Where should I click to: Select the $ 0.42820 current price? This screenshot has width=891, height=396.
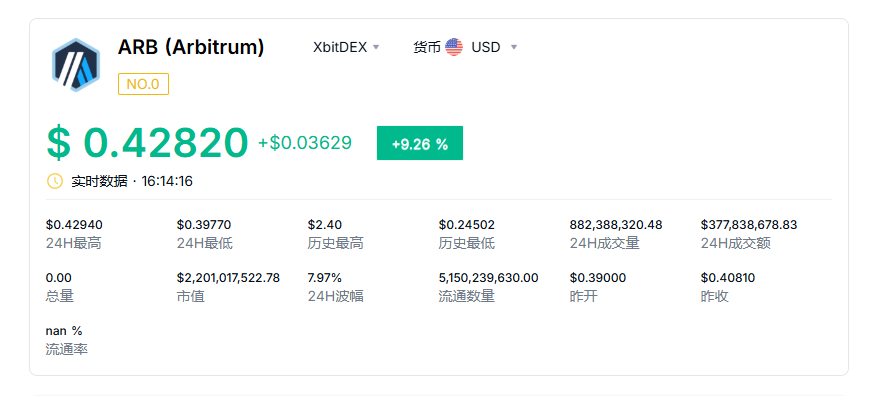coord(147,143)
